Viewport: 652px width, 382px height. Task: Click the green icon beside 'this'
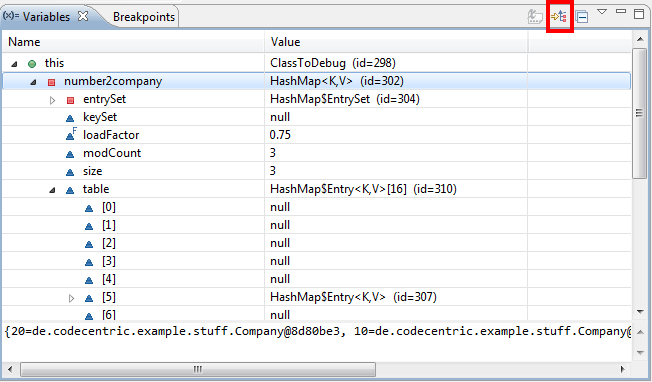coord(32,64)
